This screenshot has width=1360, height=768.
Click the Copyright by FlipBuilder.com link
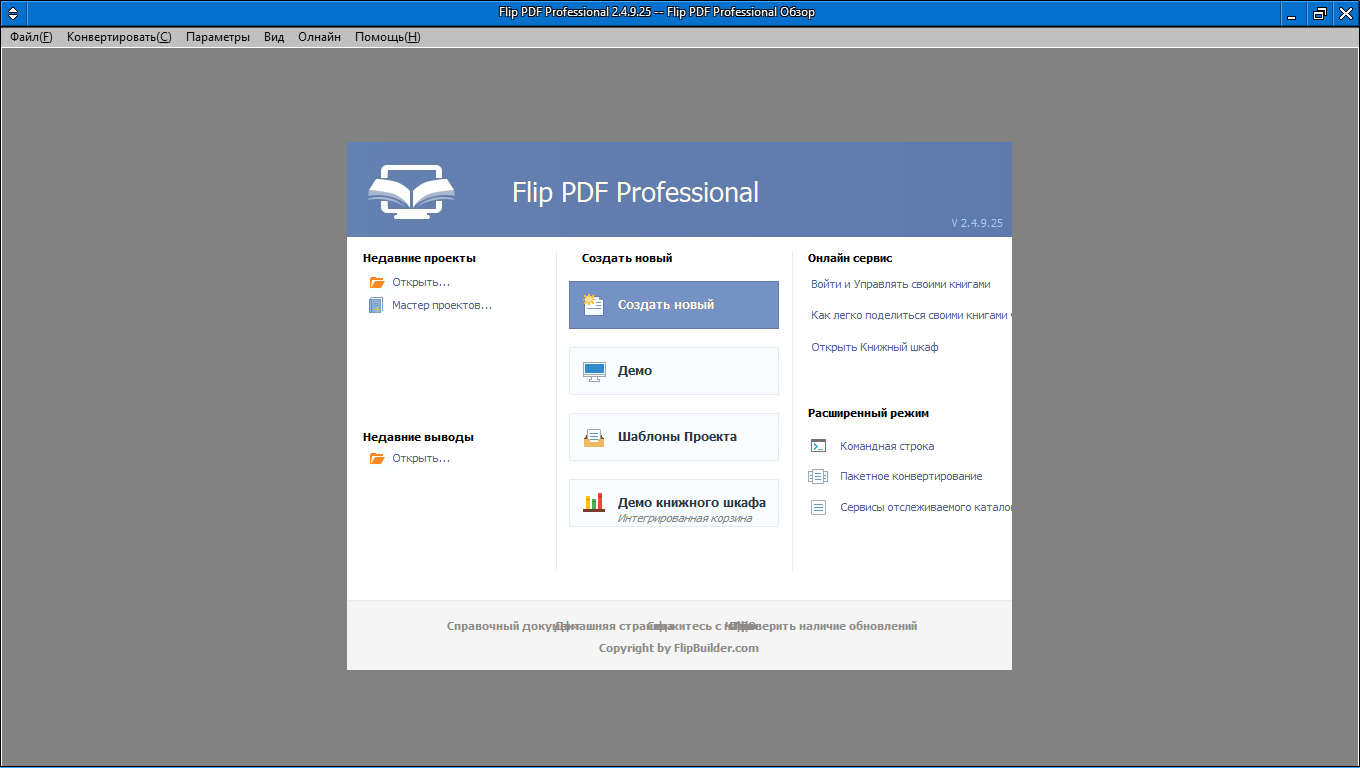678,648
